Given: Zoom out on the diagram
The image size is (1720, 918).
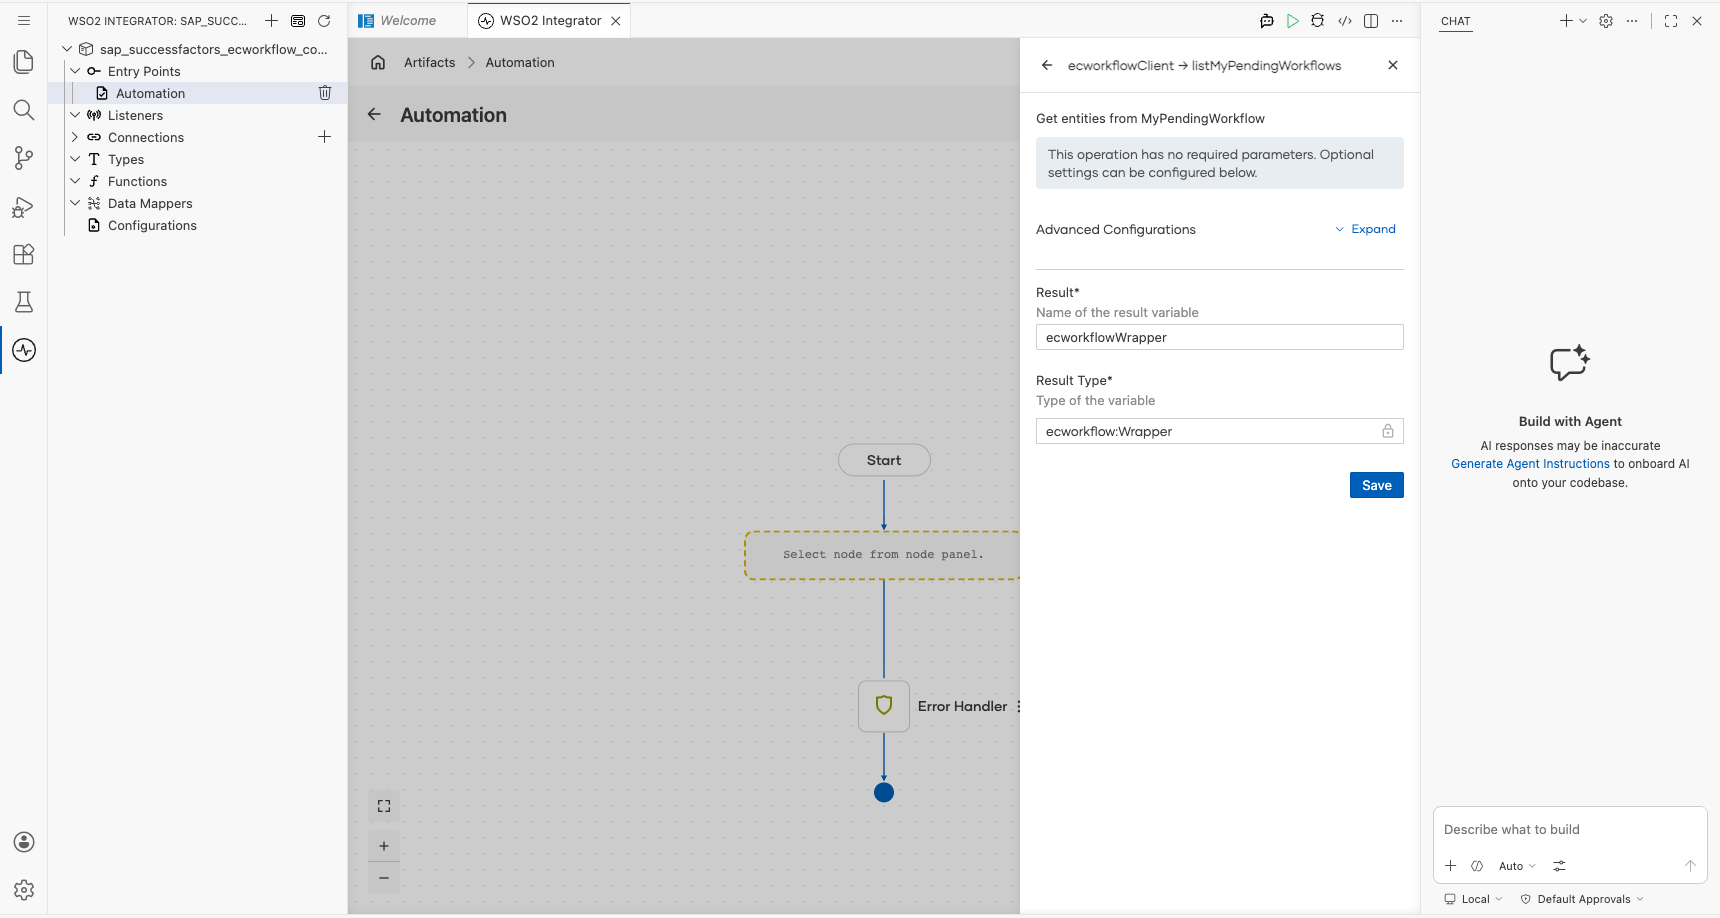Looking at the screenshot, I should click(x=384, y=878).
